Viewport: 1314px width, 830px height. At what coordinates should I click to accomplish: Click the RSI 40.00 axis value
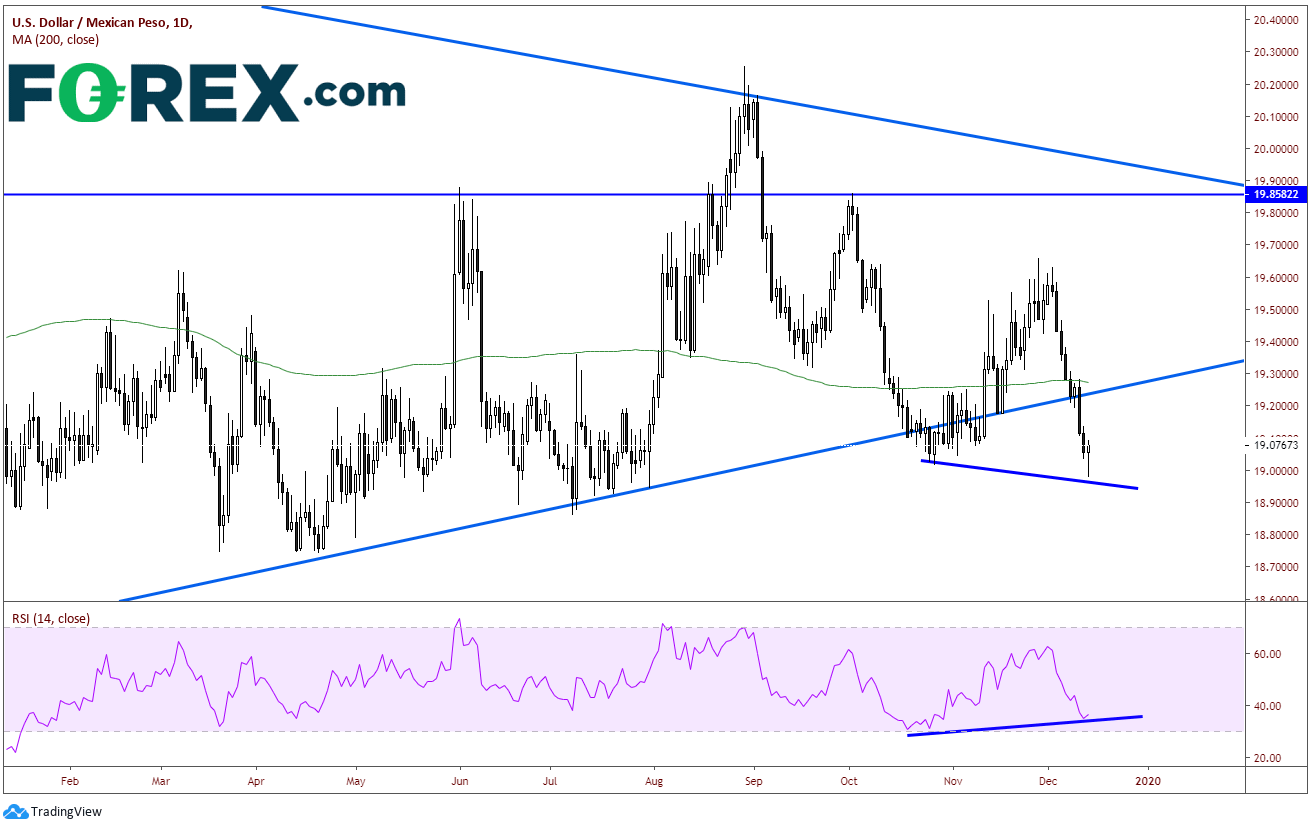pos(1266,706)
